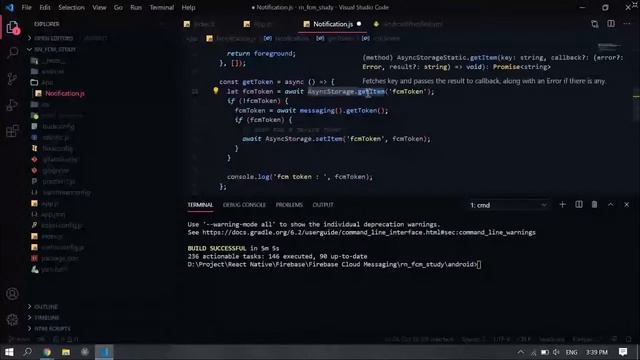640x360 pixels.
Task: Click the lightbulb code action icon
Action: pyautogui.click(x=216, y=91)
